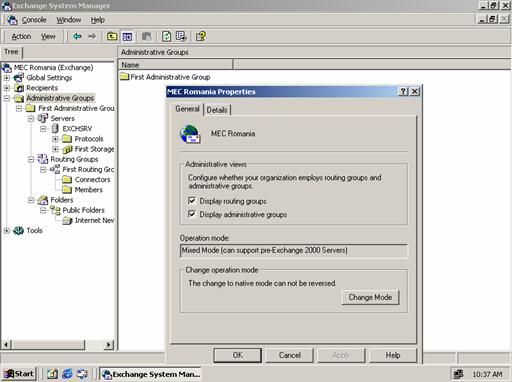
Task: Open Internet Explorer from quick launch
Action: 67,374
